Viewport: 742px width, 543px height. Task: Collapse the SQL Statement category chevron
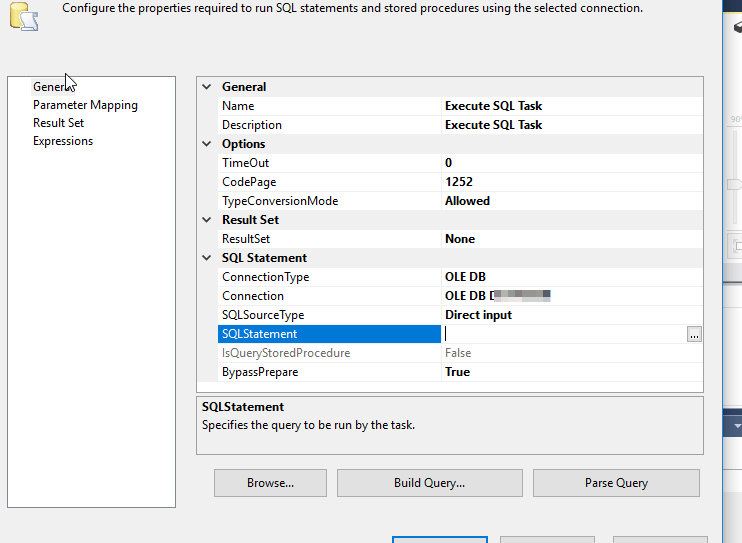click(207, 258)
